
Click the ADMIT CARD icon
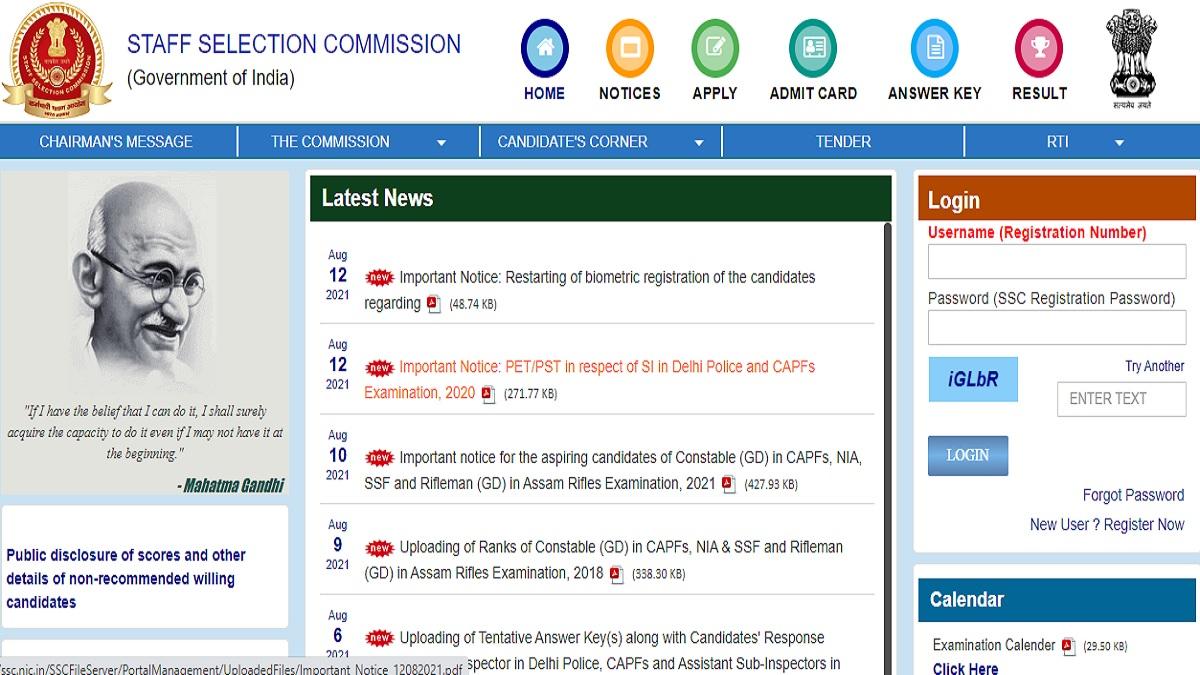pyautogui.click(x=812, y=45)
